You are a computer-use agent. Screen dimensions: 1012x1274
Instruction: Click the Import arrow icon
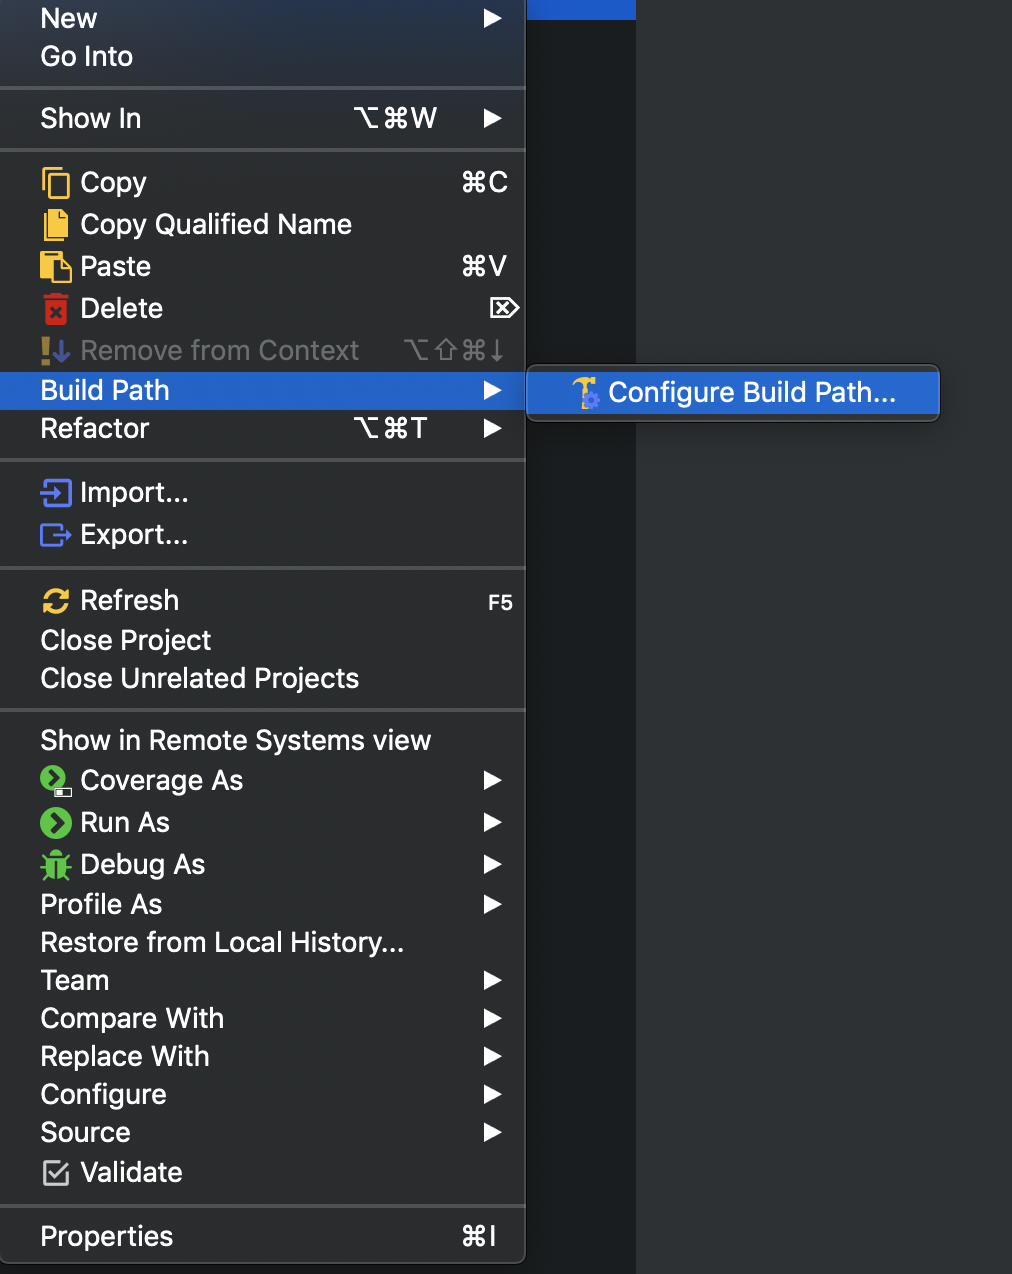[x=56, y=493]
